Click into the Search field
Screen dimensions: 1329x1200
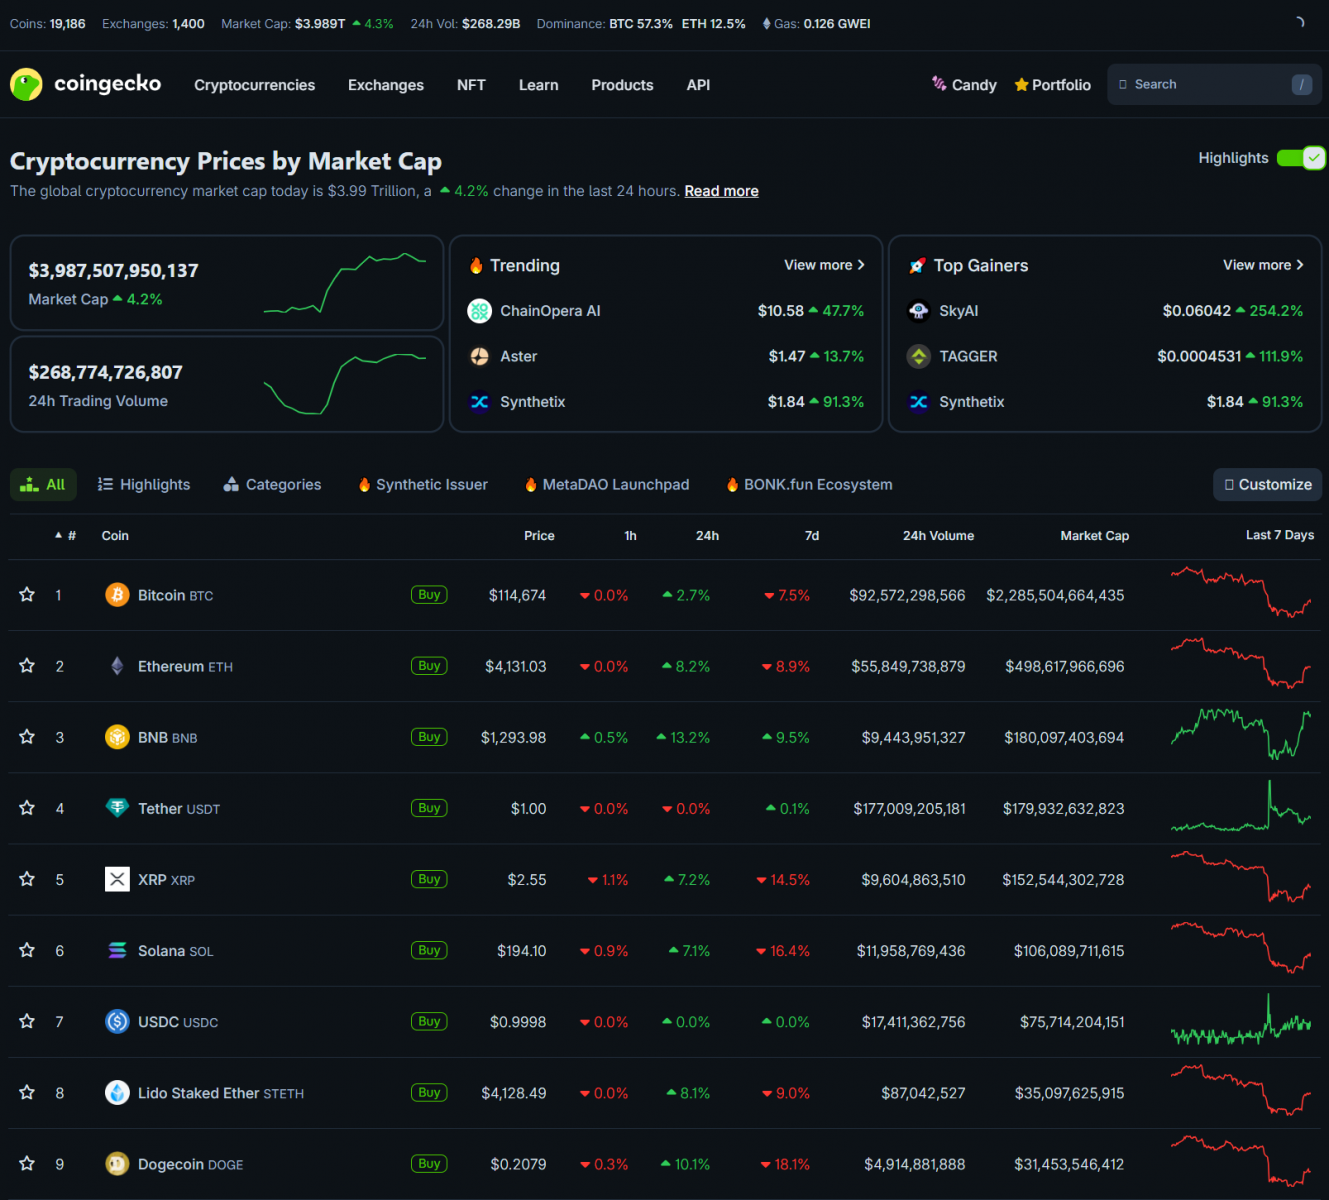point(1205,85)
